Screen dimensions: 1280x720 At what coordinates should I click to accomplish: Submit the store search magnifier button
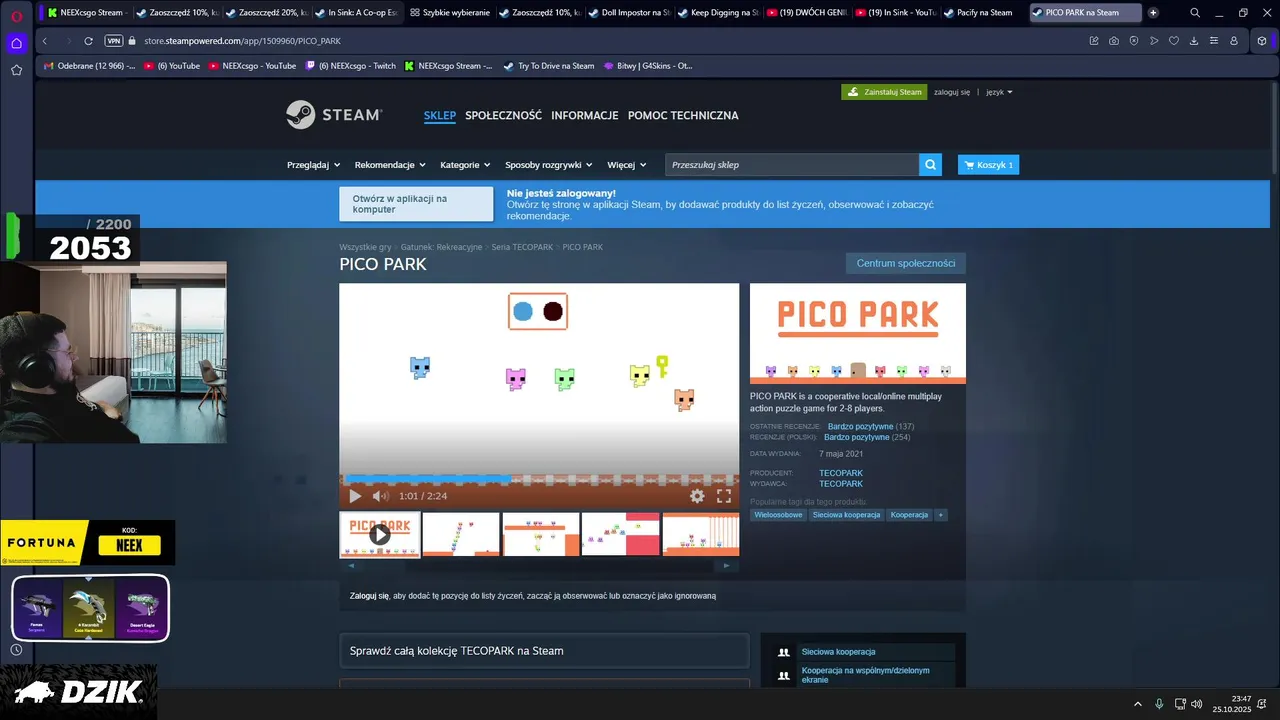click(x=931, y=165)
